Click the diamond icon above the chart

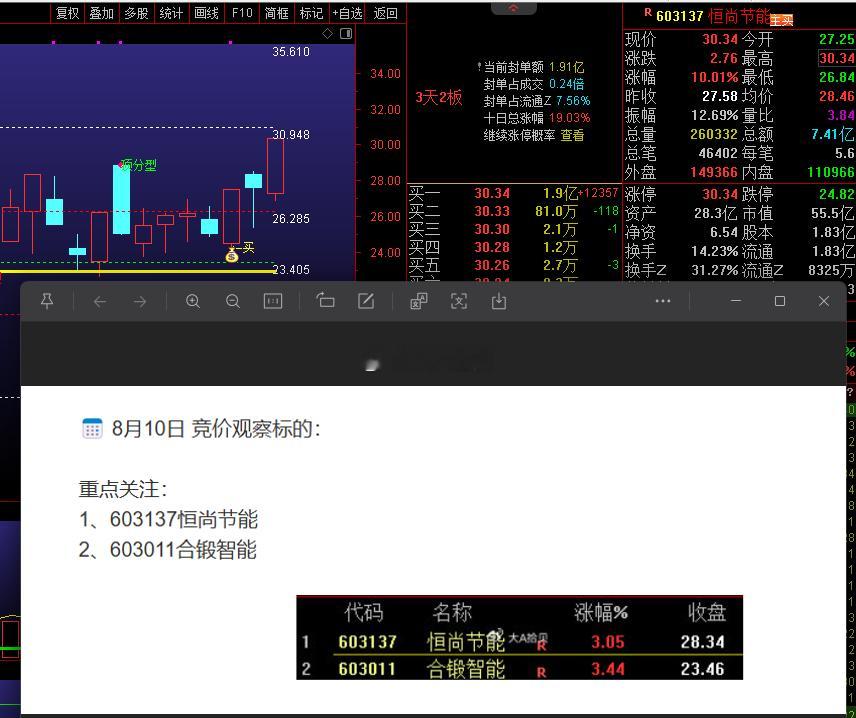click(328, 34)
